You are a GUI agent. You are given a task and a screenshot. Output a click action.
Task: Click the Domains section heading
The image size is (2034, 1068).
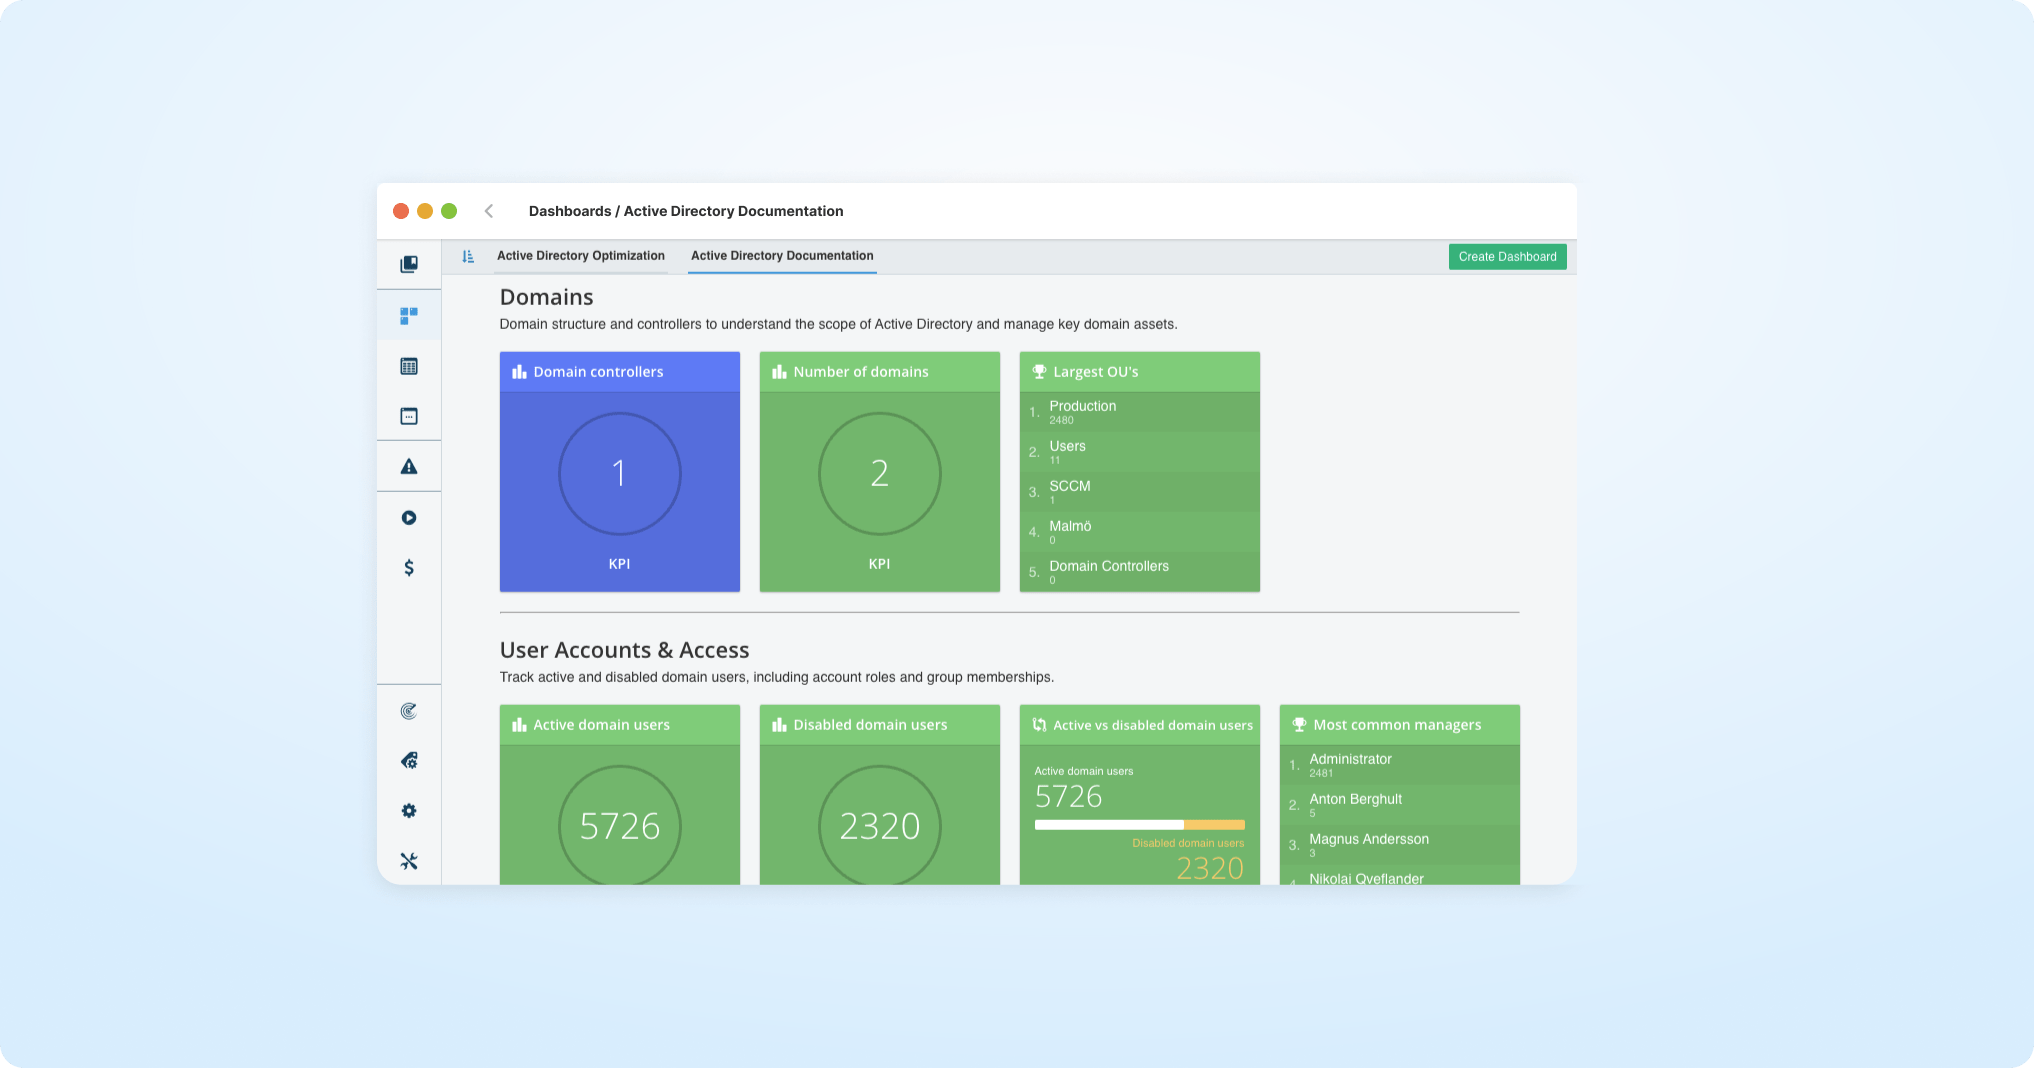coord(547,297)
